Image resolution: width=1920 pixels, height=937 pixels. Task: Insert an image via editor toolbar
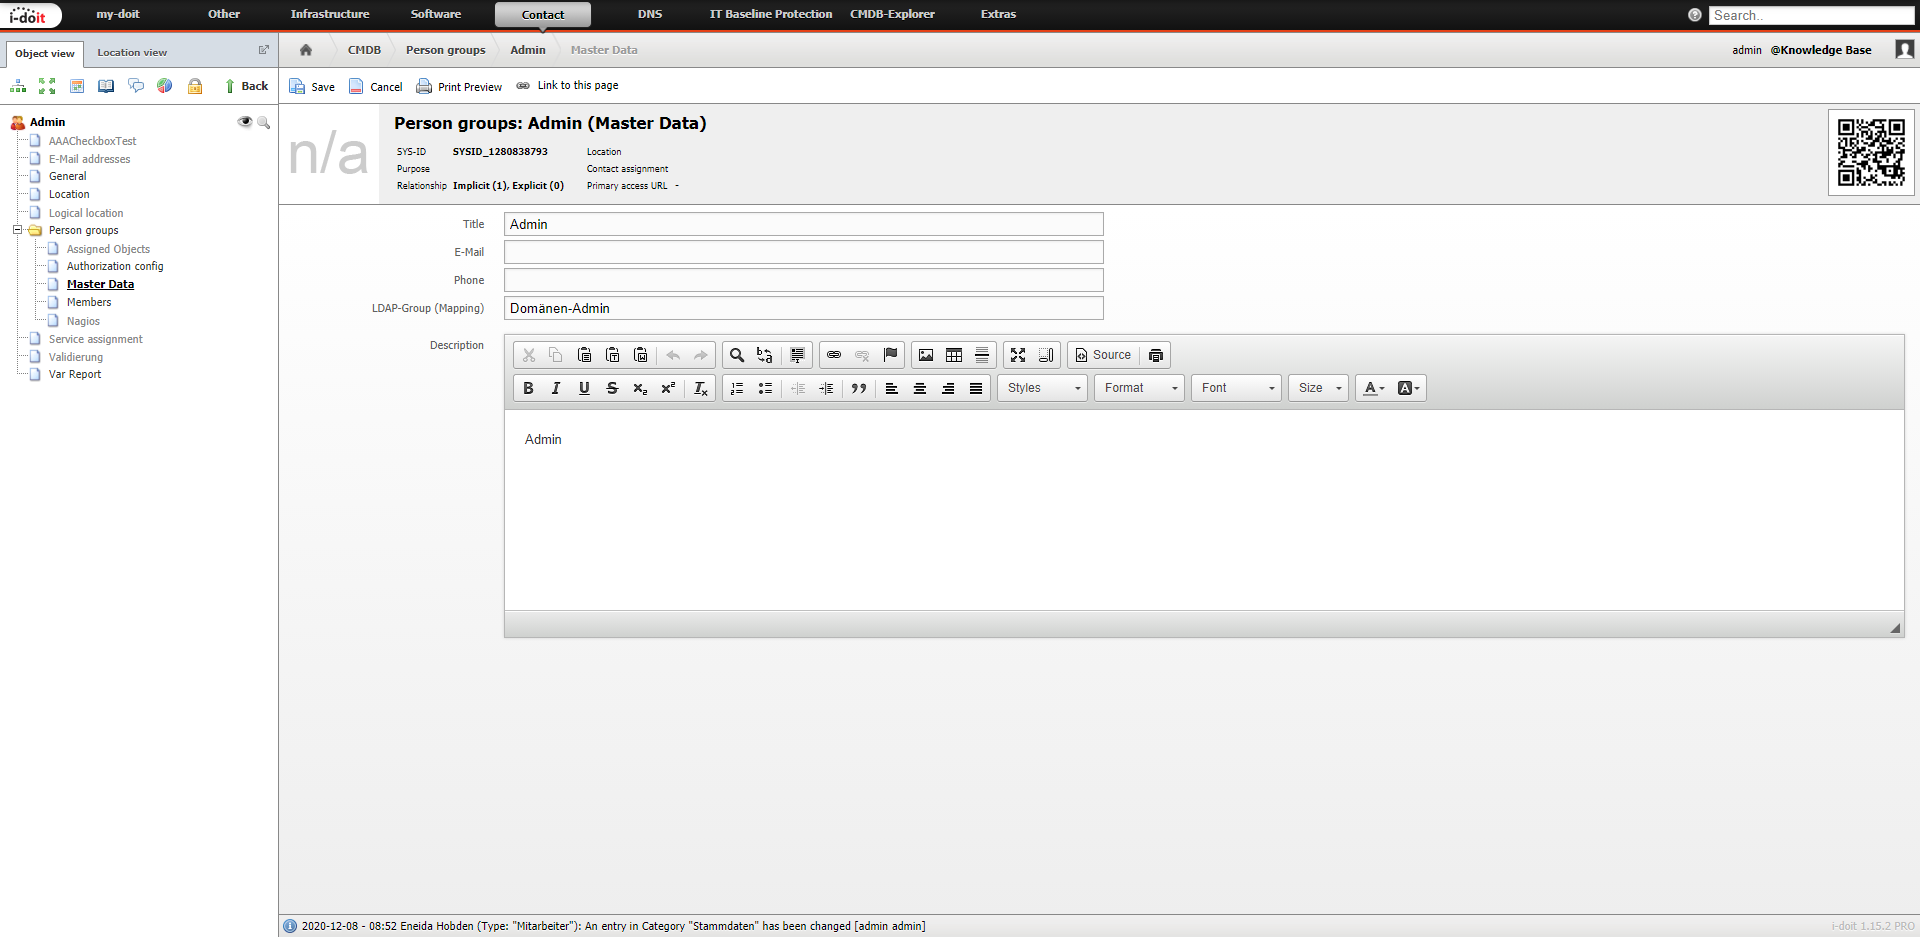926,355
